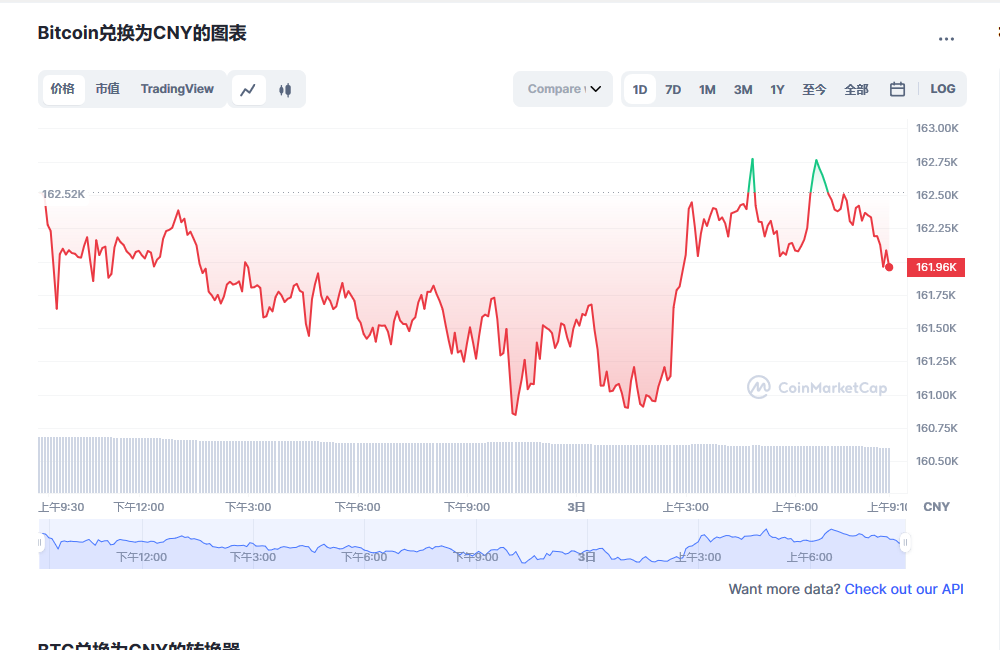Select the 1Y range button
This screenshot has width=1000, height=650.
[x=777, y=89]
